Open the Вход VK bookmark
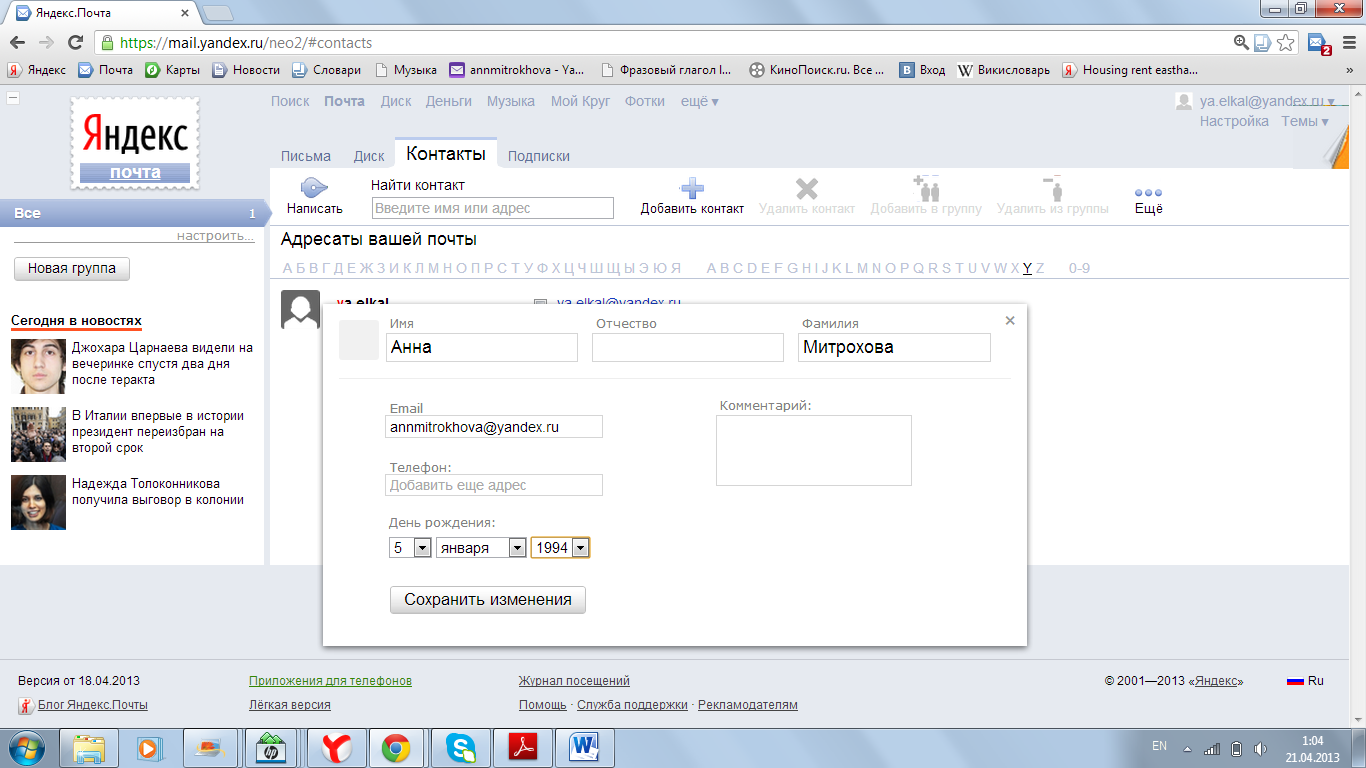This screenshot has width=1366, height=768. pos(922,70)
